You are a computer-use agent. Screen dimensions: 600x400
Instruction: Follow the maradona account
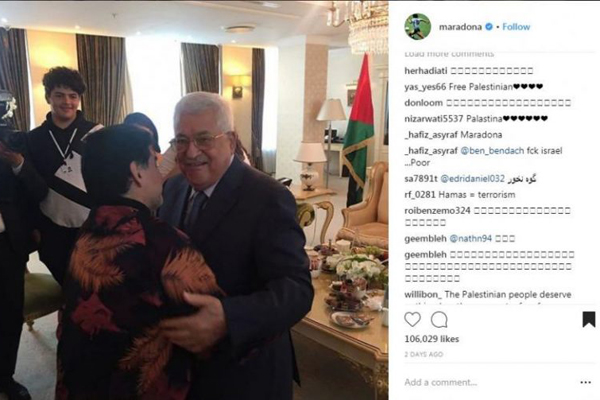pos(516,27)
